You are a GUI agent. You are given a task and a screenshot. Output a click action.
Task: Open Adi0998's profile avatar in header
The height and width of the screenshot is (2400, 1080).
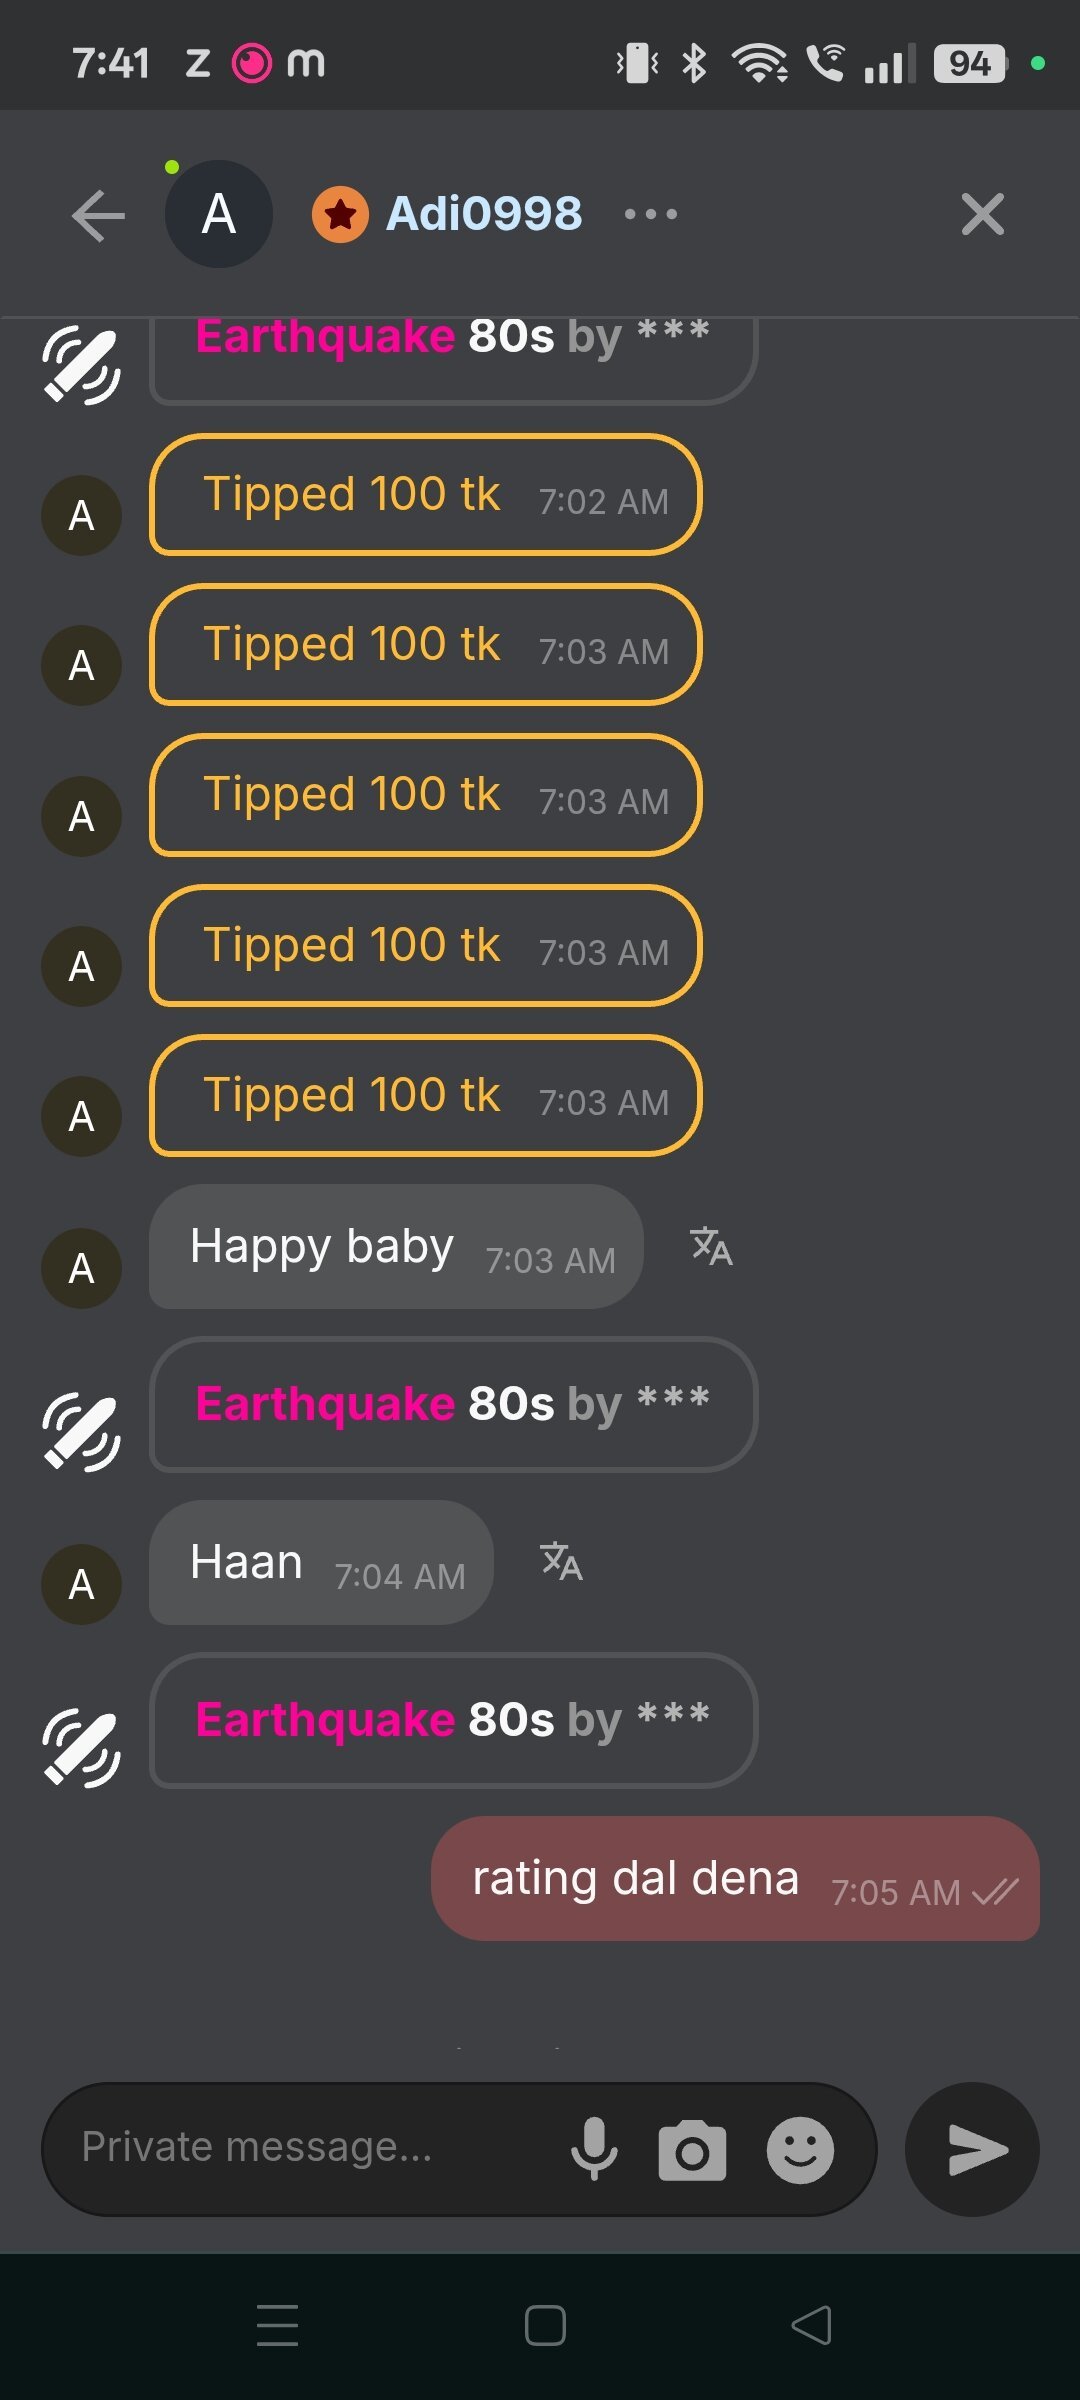point(218,214)
